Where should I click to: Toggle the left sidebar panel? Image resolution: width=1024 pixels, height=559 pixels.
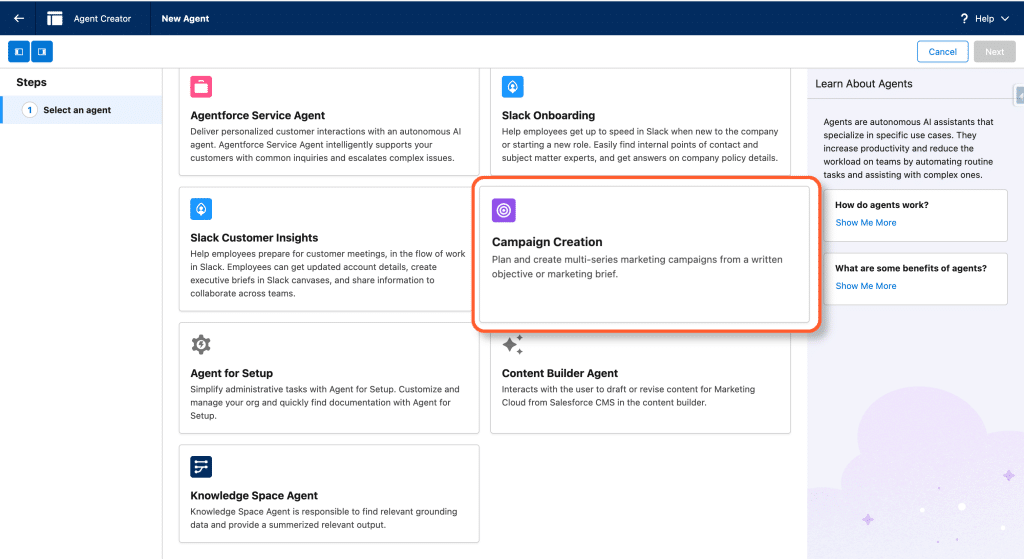coord(19,51)
